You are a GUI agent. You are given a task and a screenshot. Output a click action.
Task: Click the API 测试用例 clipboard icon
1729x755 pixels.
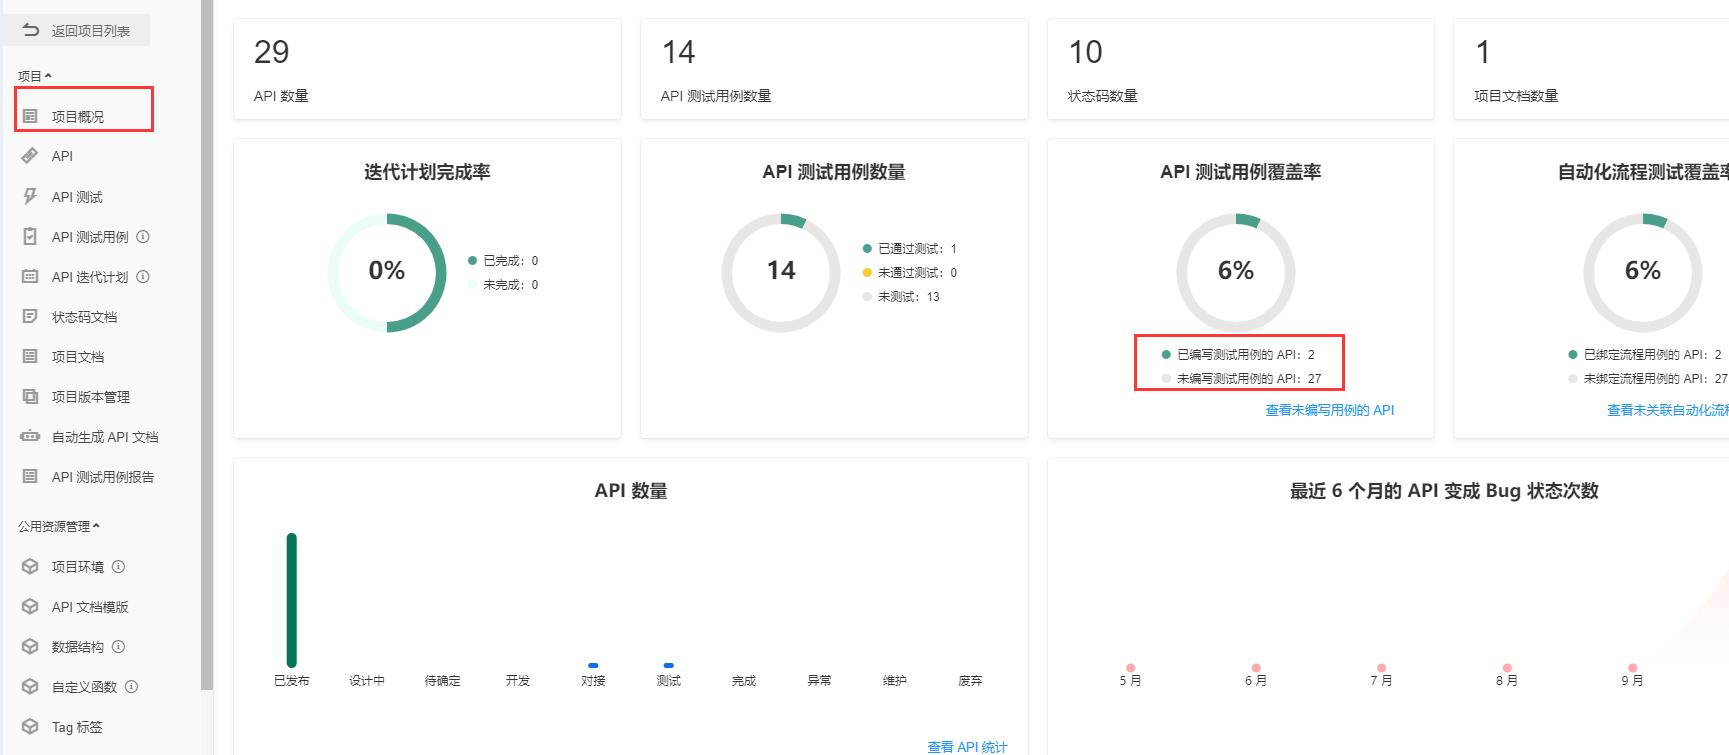tap(30, 236)
